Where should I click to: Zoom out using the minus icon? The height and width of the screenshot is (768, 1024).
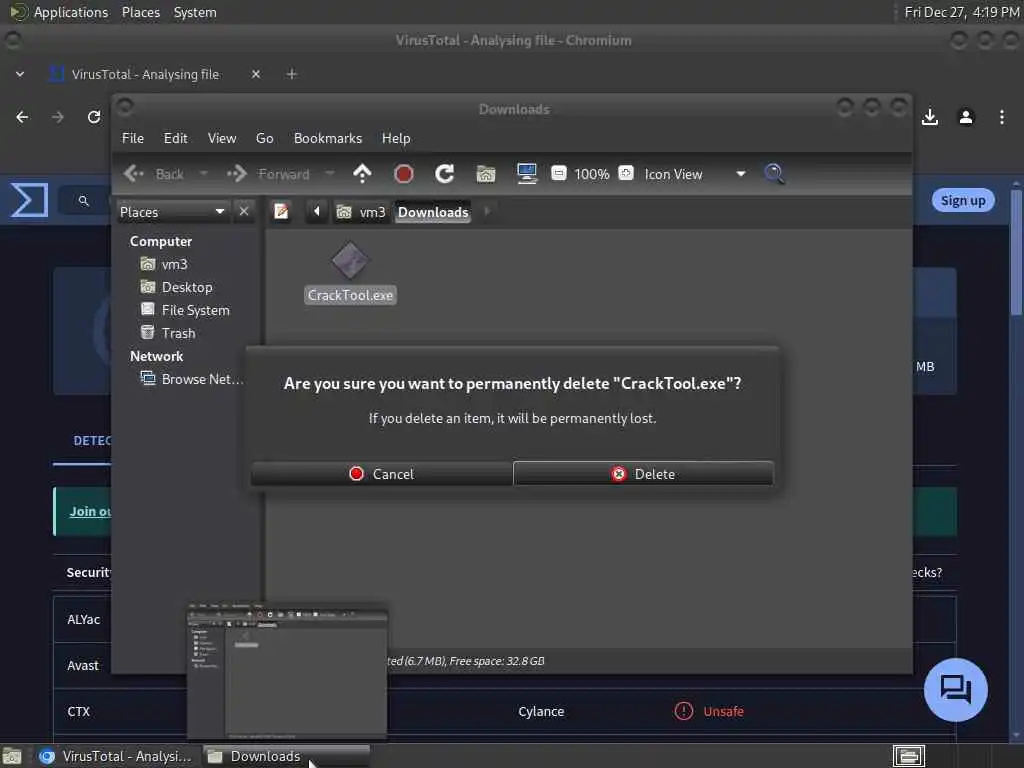coord(558,173)
